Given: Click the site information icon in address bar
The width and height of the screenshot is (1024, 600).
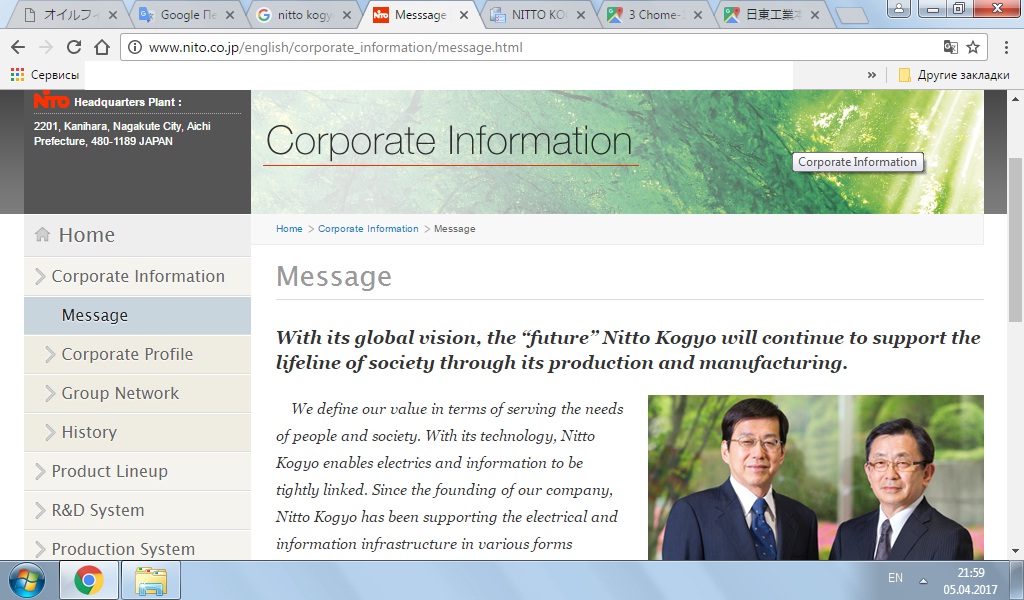Looking at the screenshot, I should pyautogui.click(x=135, y=47).
